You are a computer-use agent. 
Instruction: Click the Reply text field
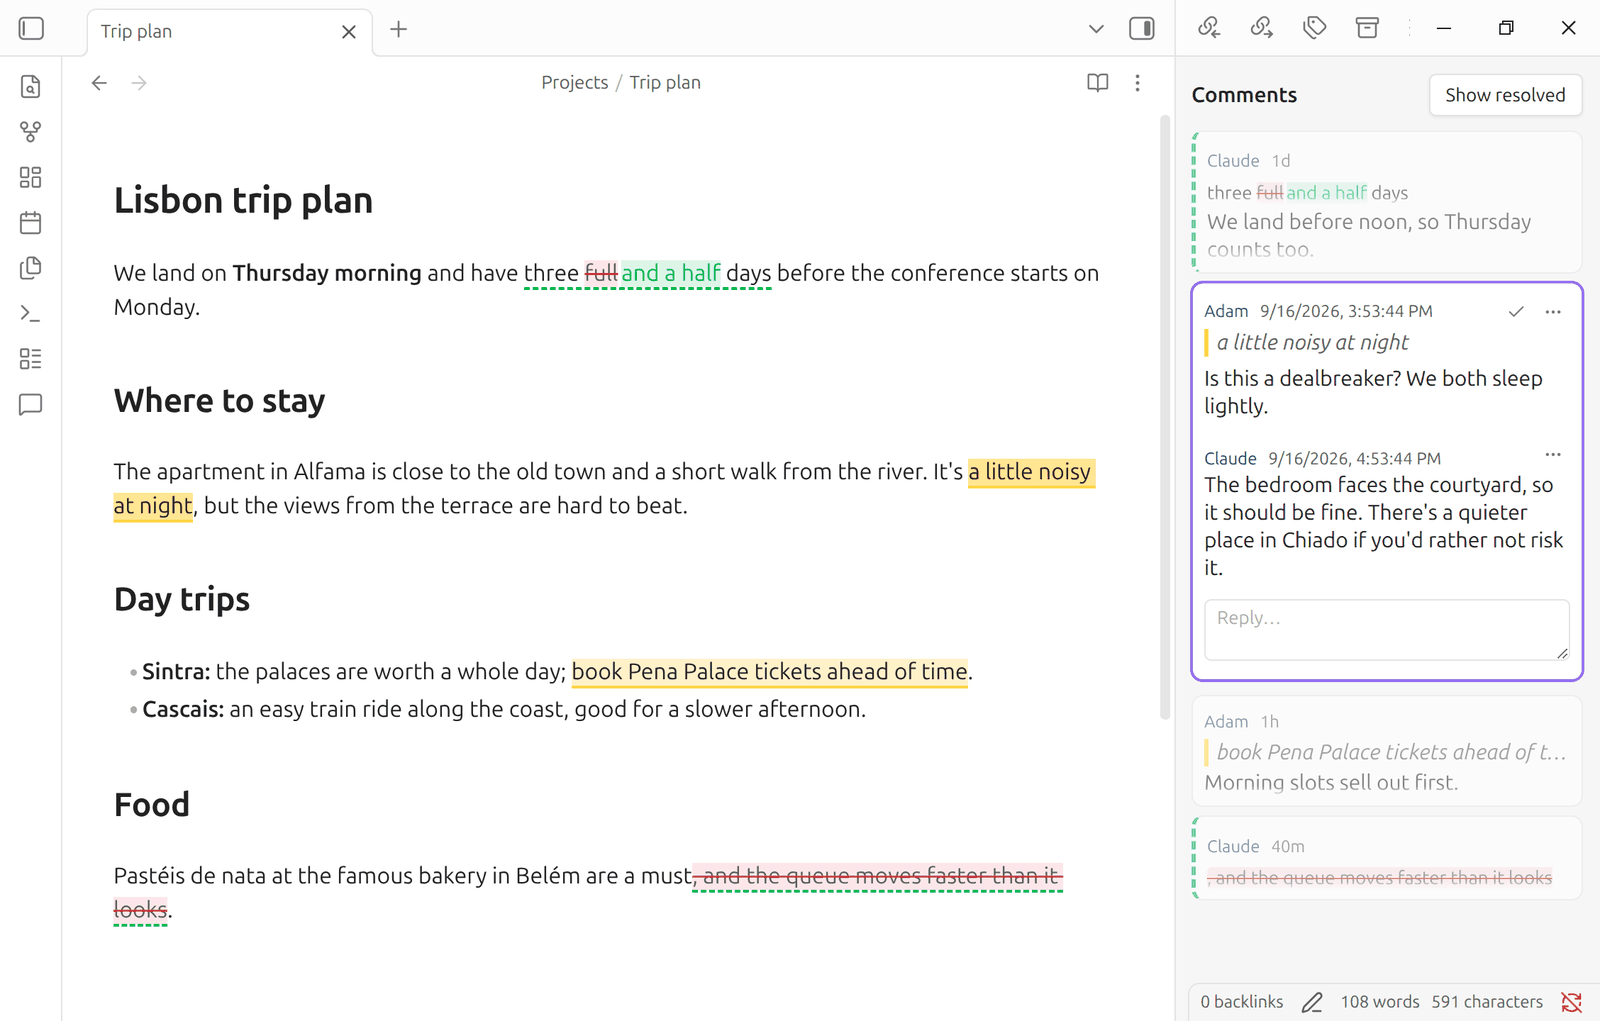pyautogui.click(x=1386, y=630)
